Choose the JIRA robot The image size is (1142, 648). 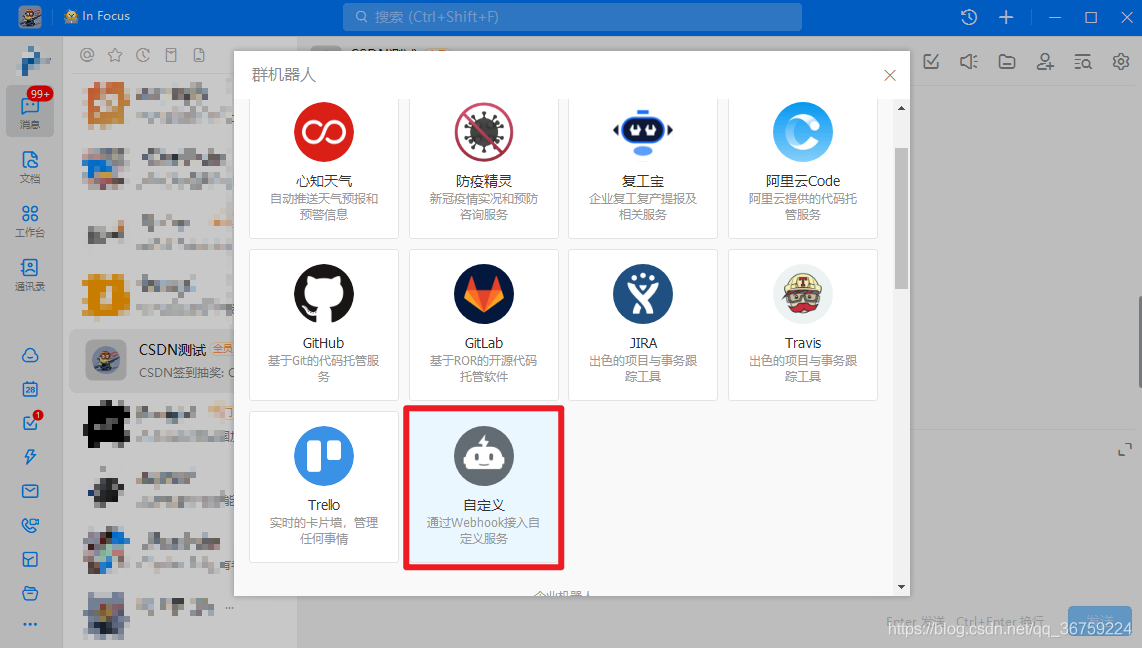pyautogui.click(x=642, y=325)
